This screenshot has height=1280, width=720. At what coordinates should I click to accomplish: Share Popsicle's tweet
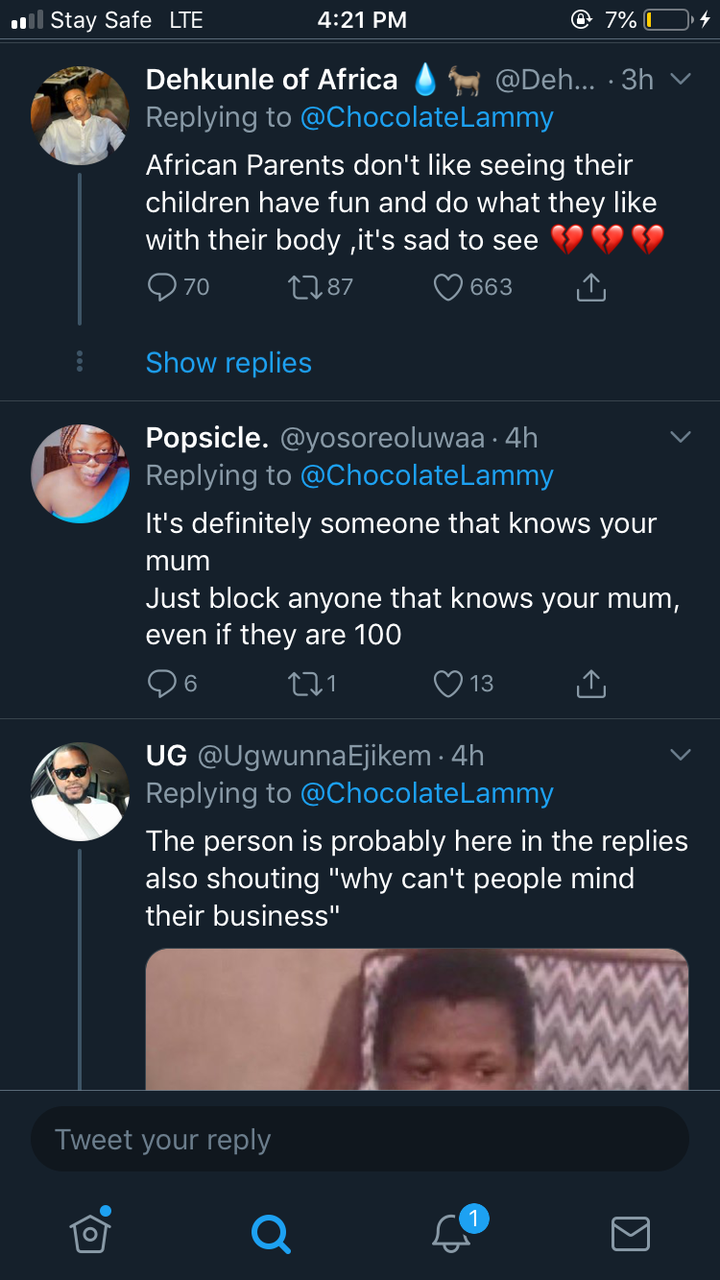click(x=591, y=684)
